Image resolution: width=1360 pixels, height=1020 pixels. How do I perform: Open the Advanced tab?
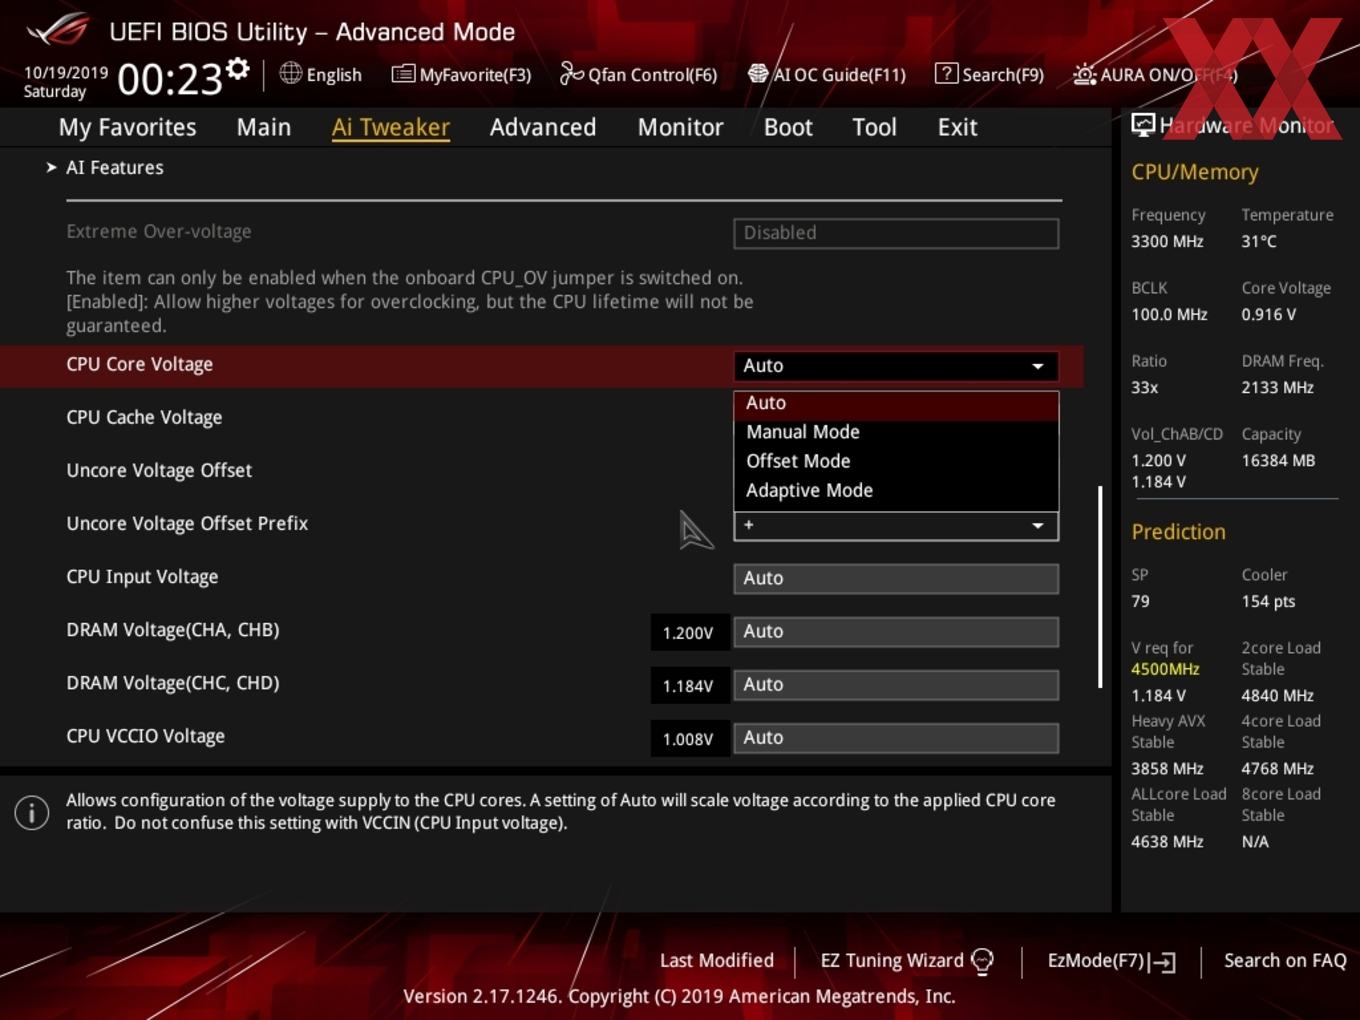(x=543, y=127)
